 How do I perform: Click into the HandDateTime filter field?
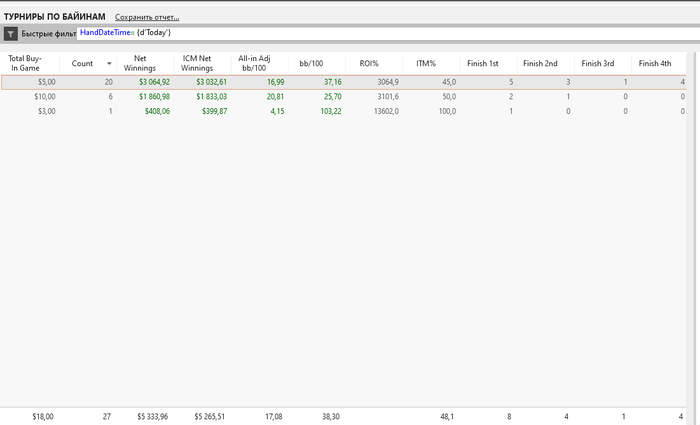tap(388, 33)
